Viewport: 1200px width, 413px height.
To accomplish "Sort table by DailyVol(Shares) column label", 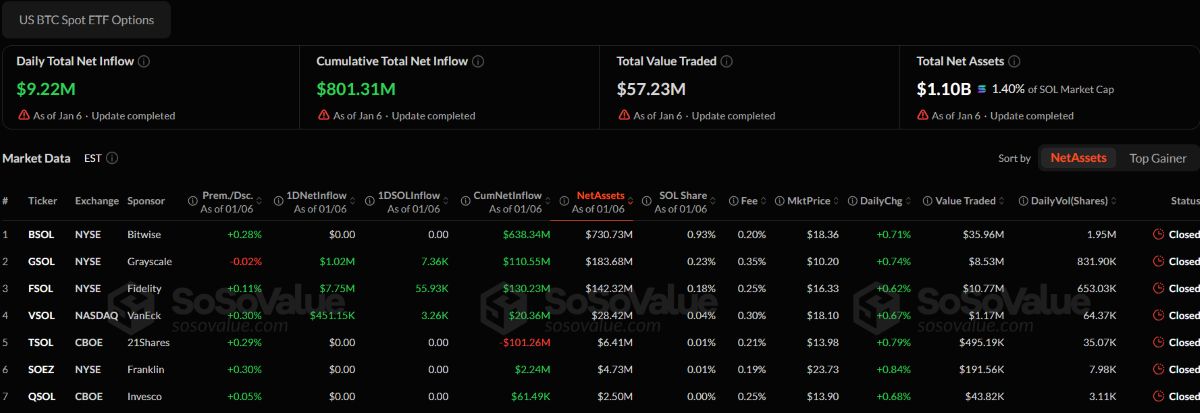I will point(1071,200).
